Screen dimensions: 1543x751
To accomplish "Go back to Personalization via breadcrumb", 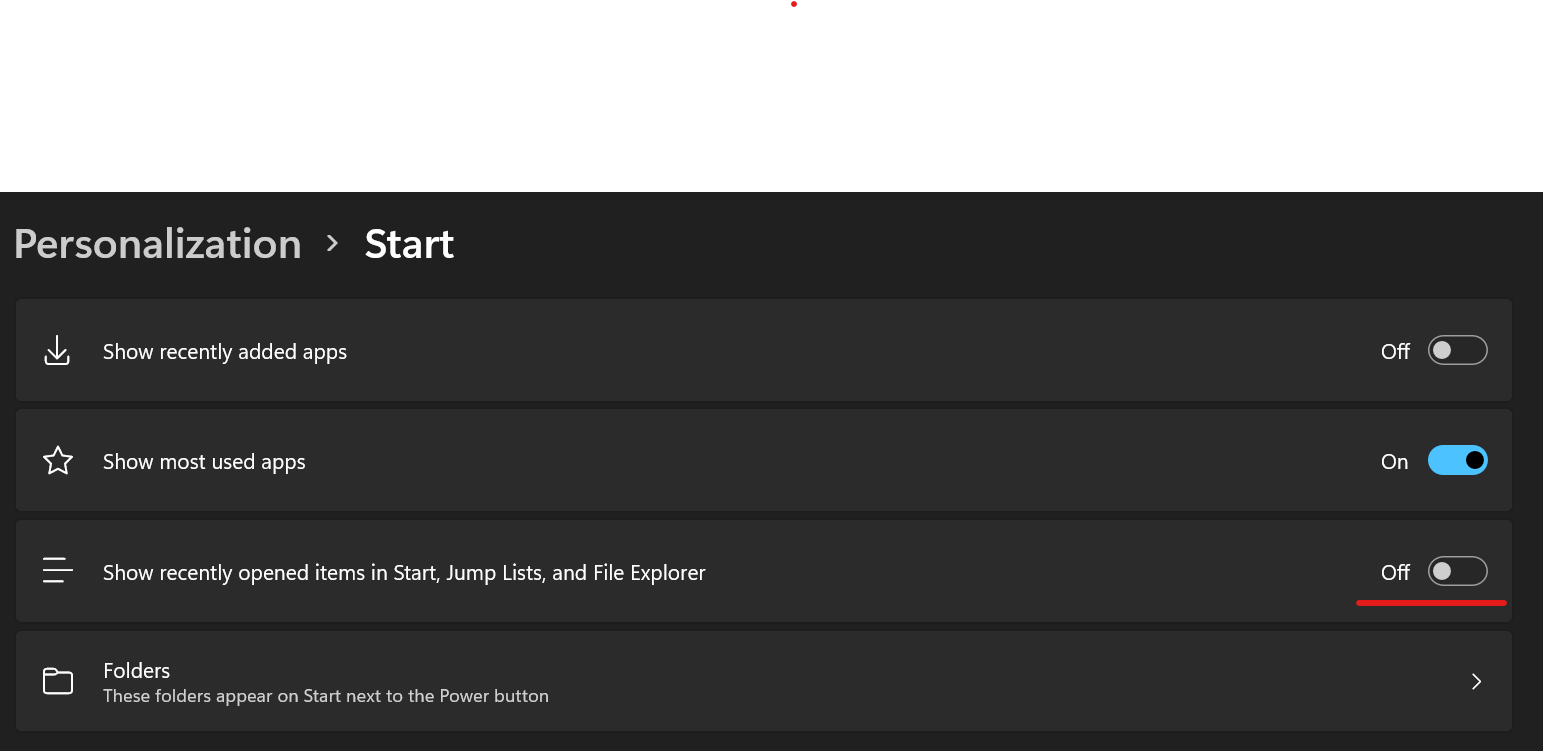I will 158,244.
